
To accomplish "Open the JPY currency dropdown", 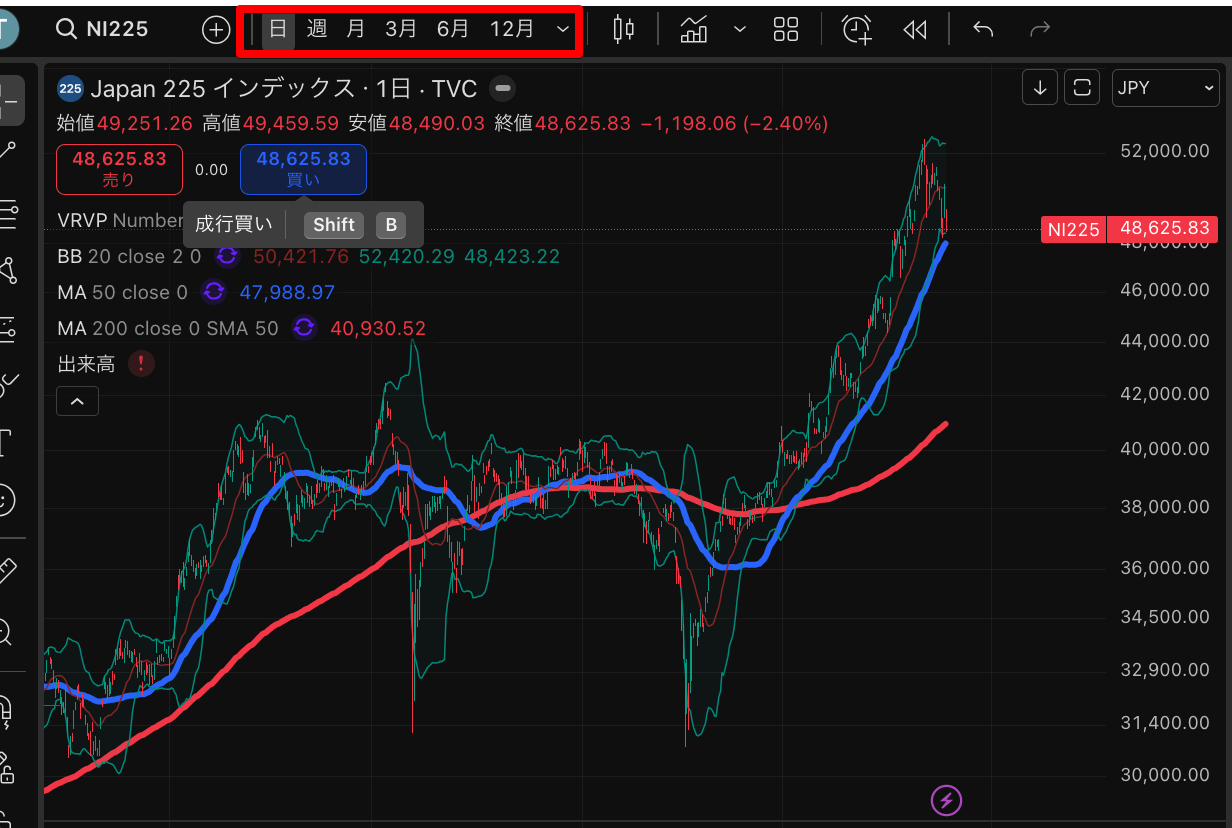I will [x=1165, y=88].
